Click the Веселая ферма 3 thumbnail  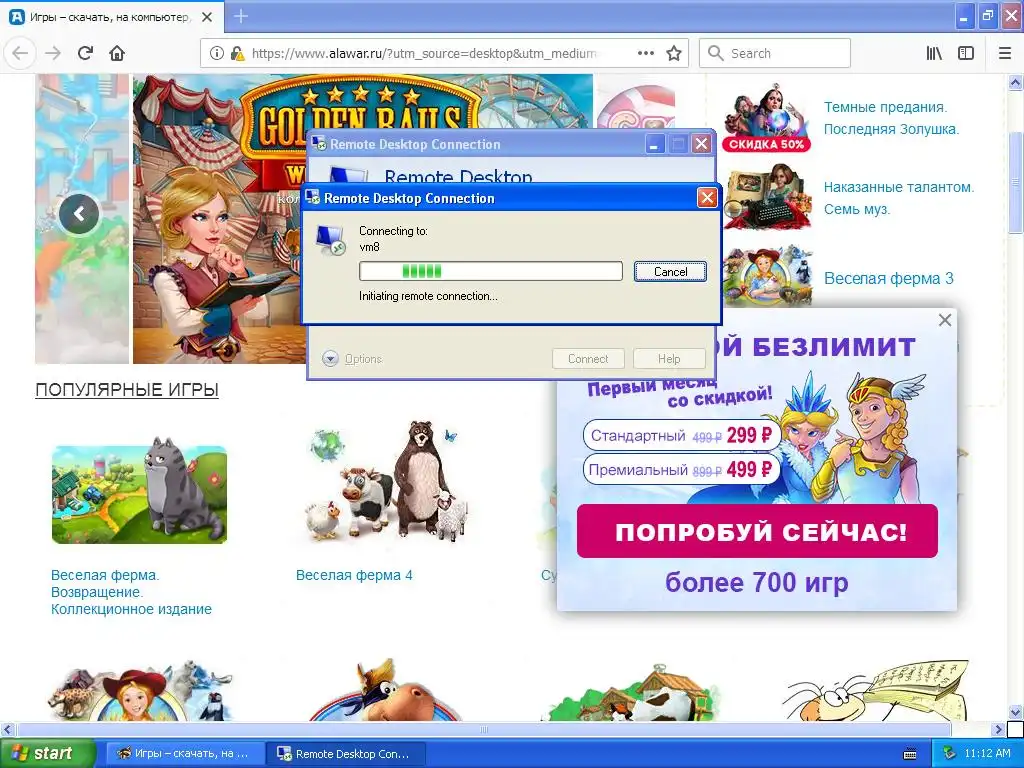(767, 277)
